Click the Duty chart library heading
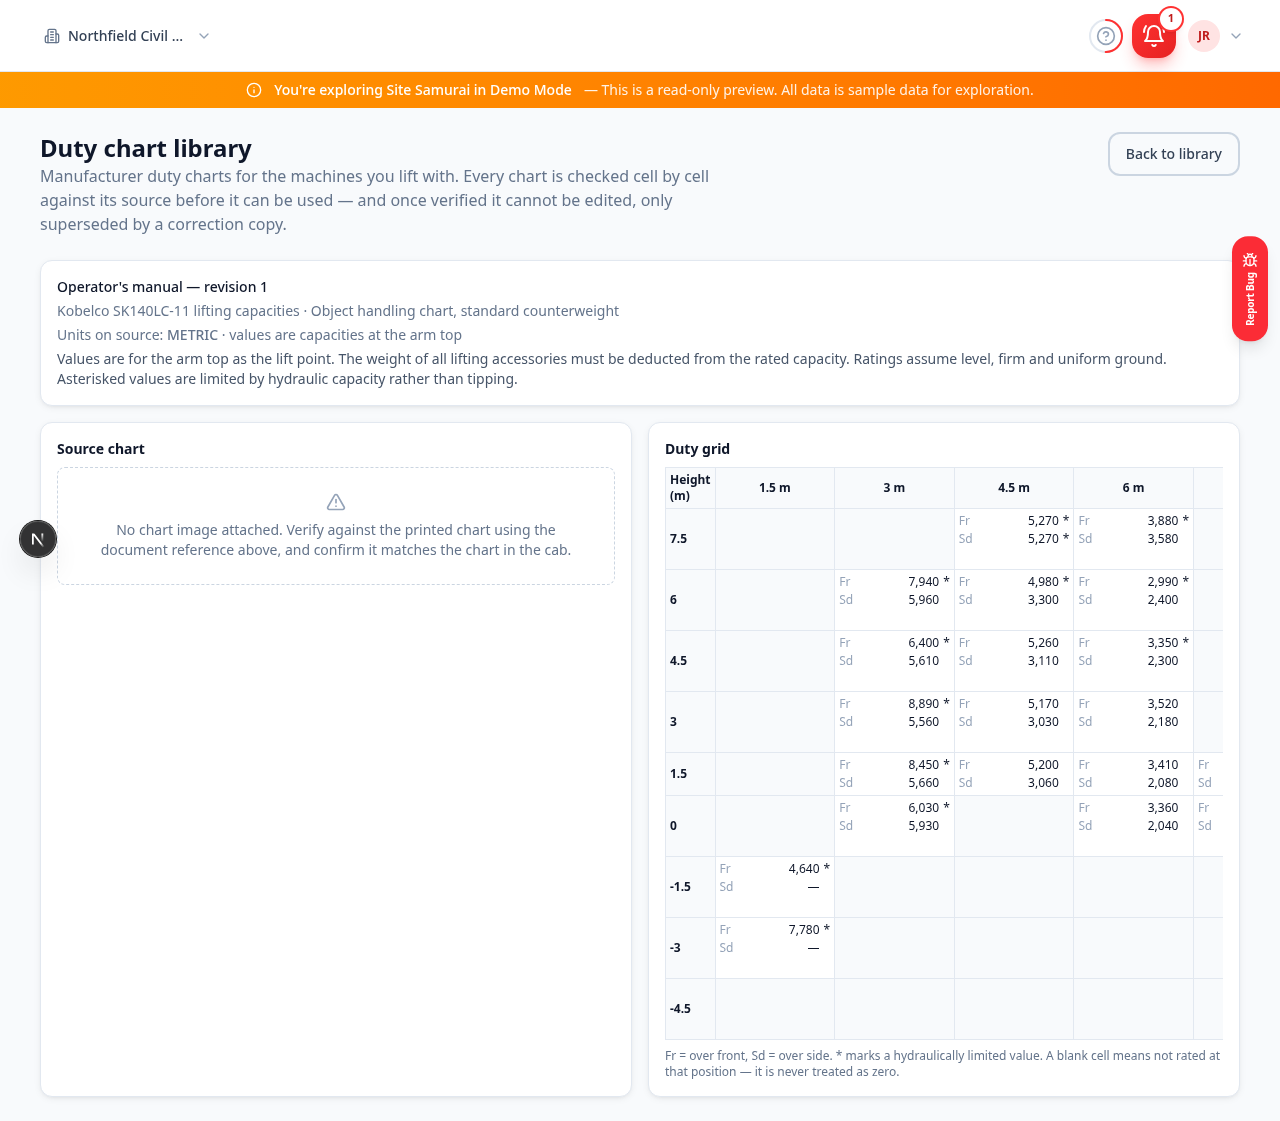This screenshot has height=1121, width=1280. [x=146, y=148]
